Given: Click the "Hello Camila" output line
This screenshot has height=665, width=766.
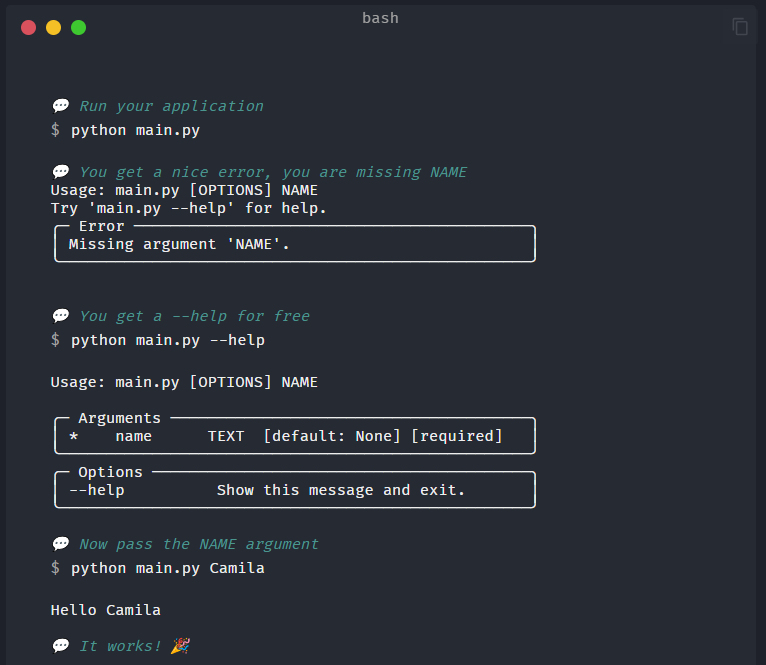Looking at the screenshot, I should pos(105,610).
